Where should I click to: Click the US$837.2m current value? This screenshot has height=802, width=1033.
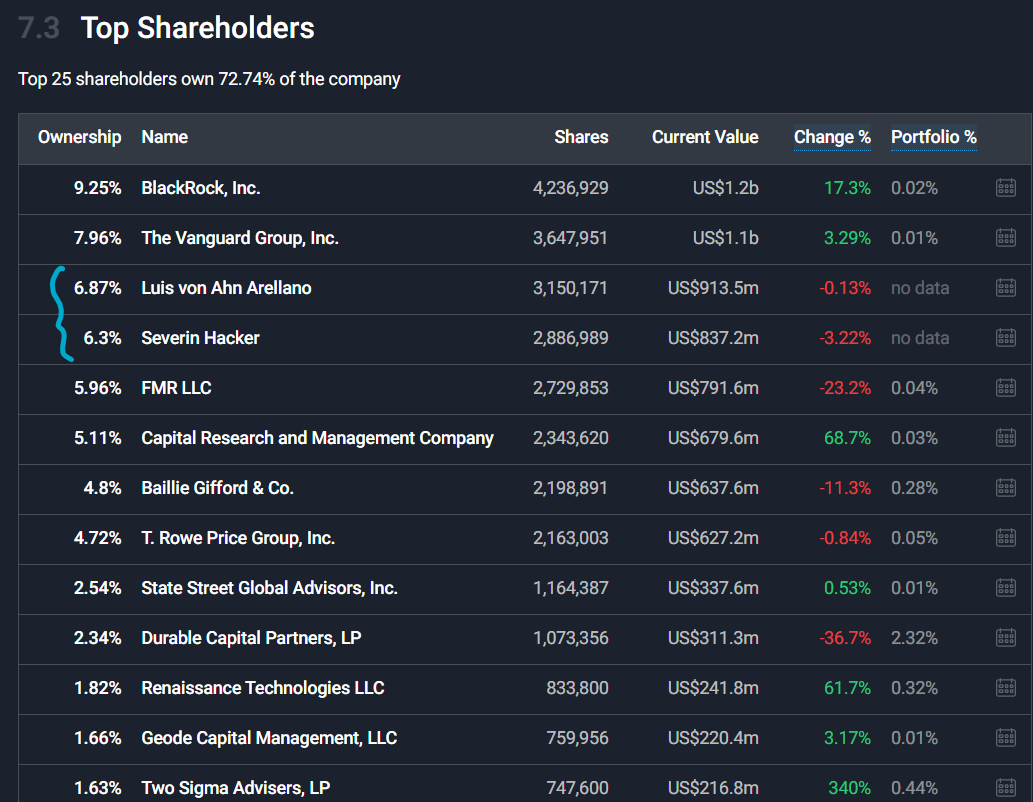click(713, 338)
